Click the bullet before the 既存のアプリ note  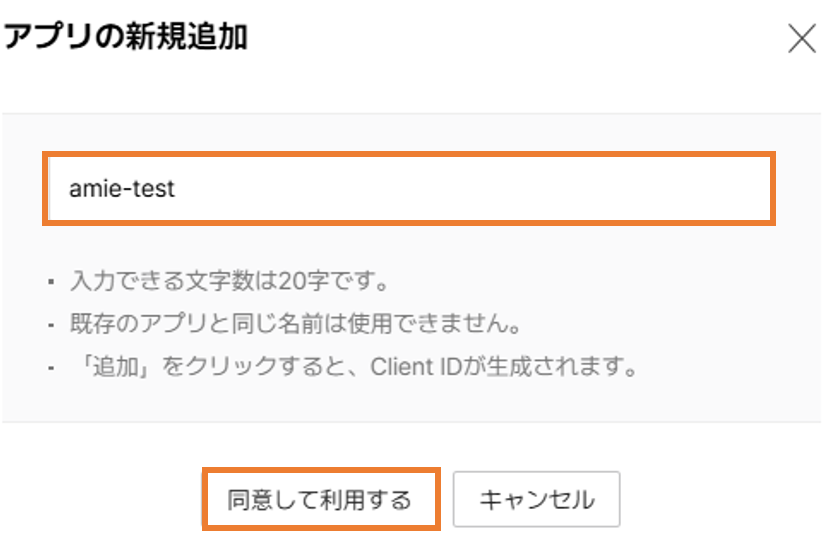pyautogui.click(x=51, y=325)
